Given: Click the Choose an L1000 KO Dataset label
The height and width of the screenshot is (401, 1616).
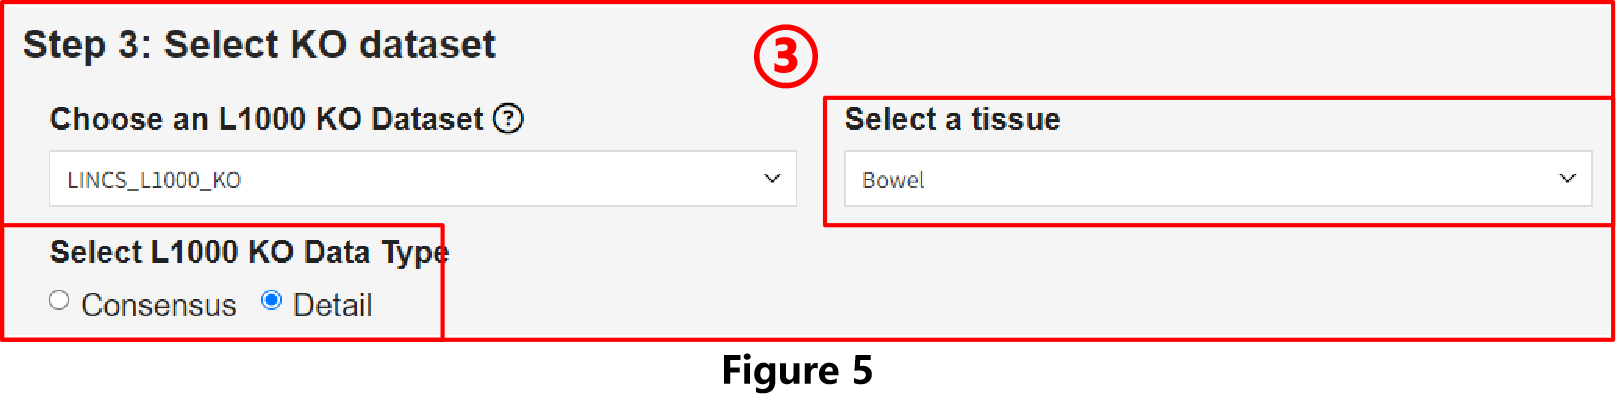Looking at the screenshot, I should coord(266,119).
